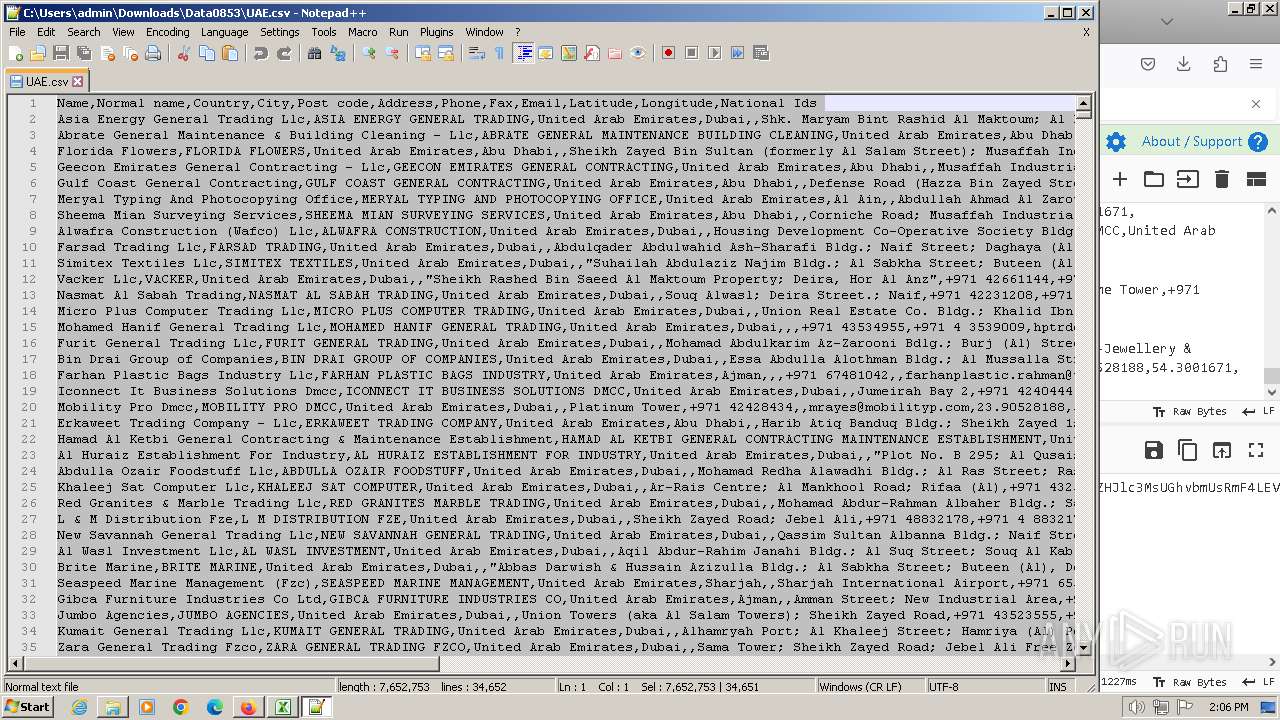Click the Stop recording macro icon
The height and width of the screenshot is (720, 1280).
[692, 53]
